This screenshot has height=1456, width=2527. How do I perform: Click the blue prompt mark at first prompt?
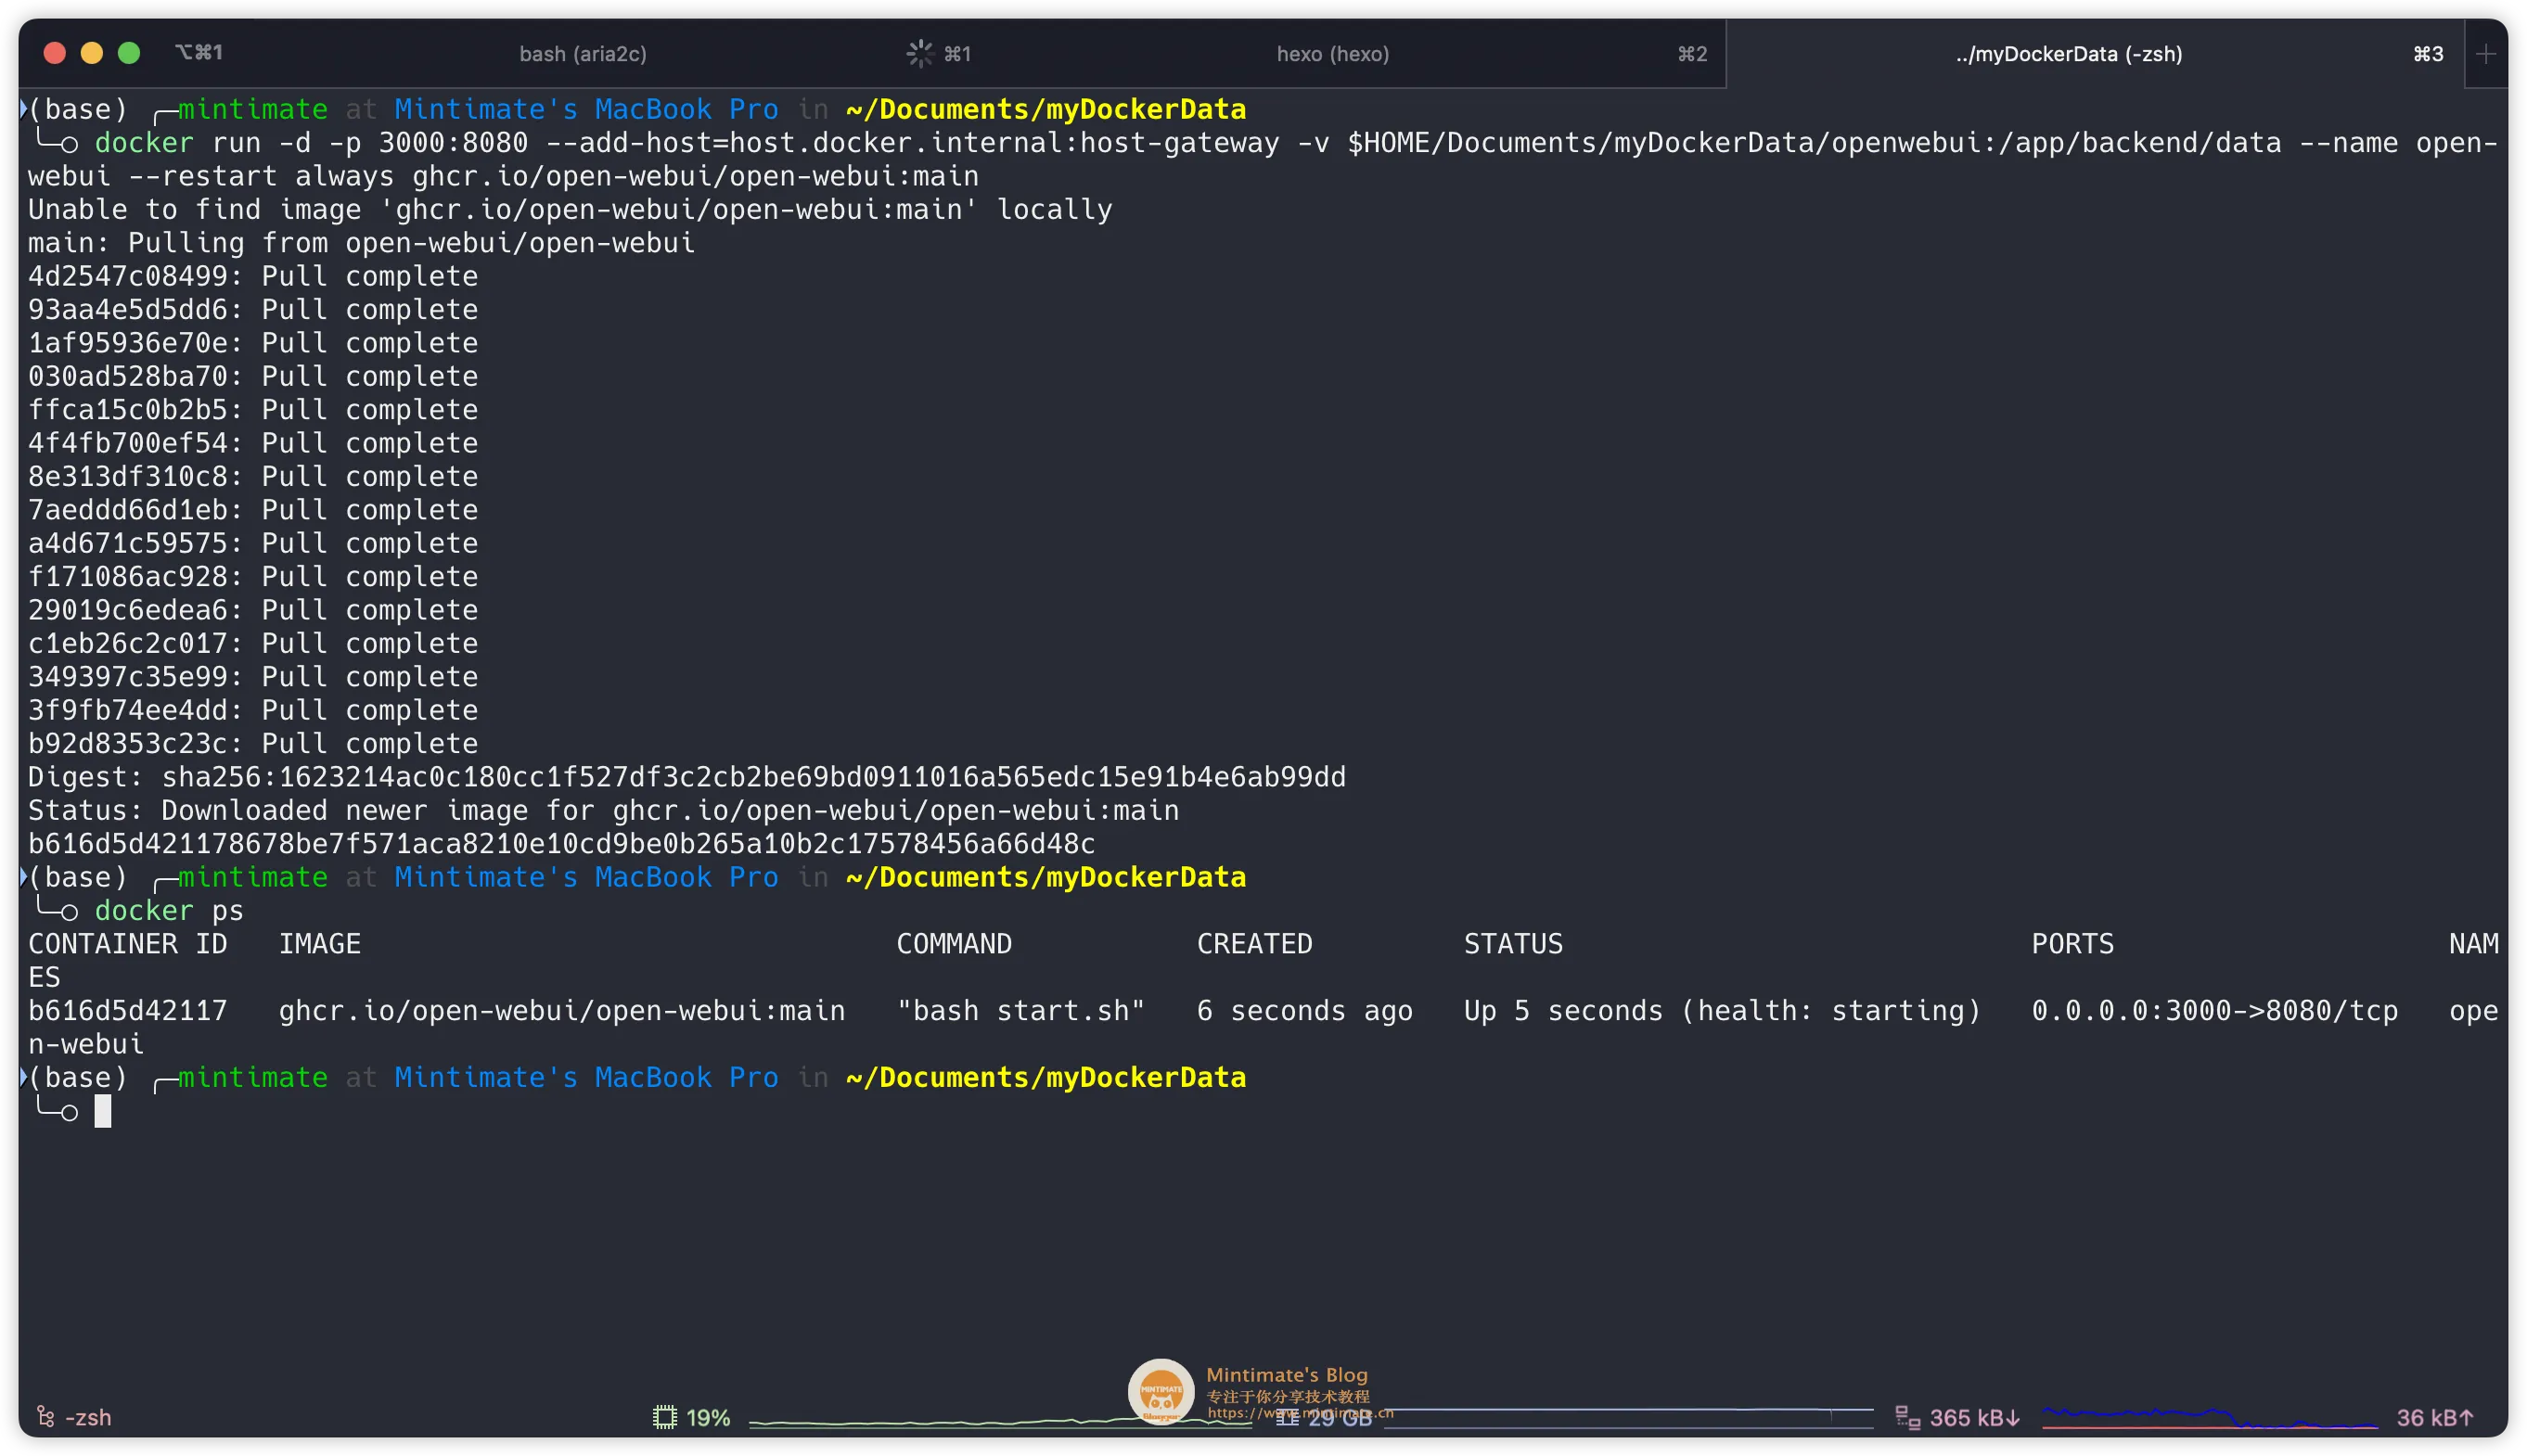coord(23,108)
